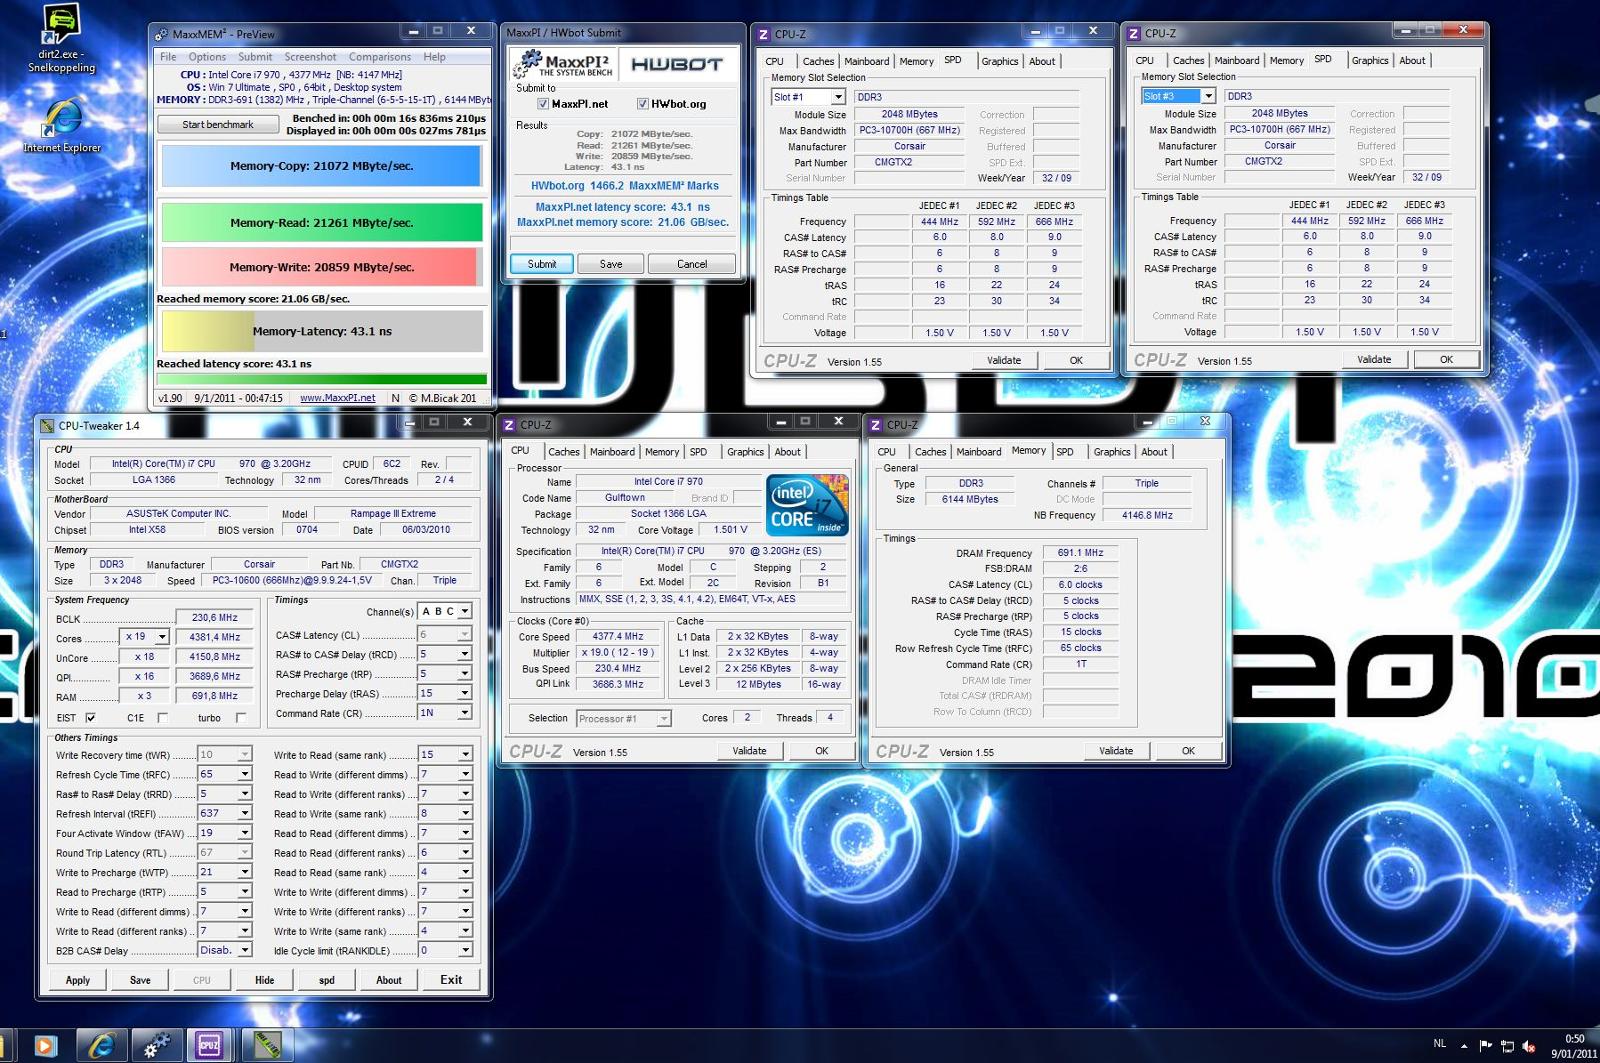Switch to MaxxMEM gear icon in taskbar
The height and width of the screenshot is (1063, 1600).
point(156,1046)
